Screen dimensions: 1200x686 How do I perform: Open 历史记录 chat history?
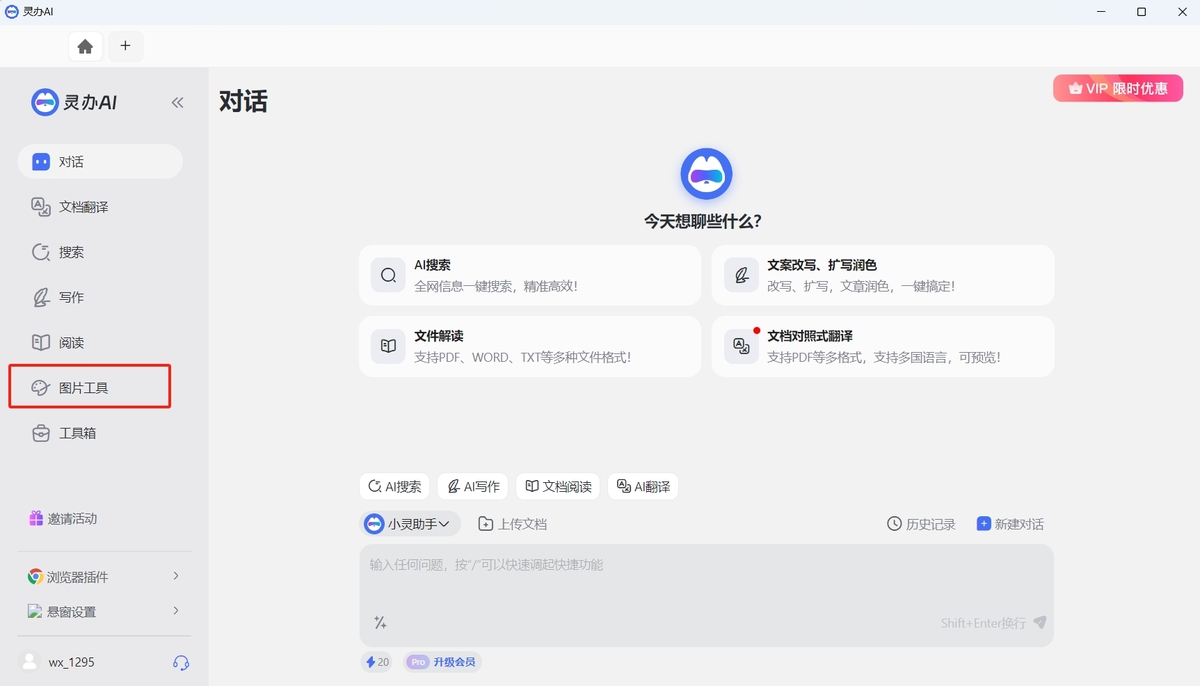click(921, 524)
